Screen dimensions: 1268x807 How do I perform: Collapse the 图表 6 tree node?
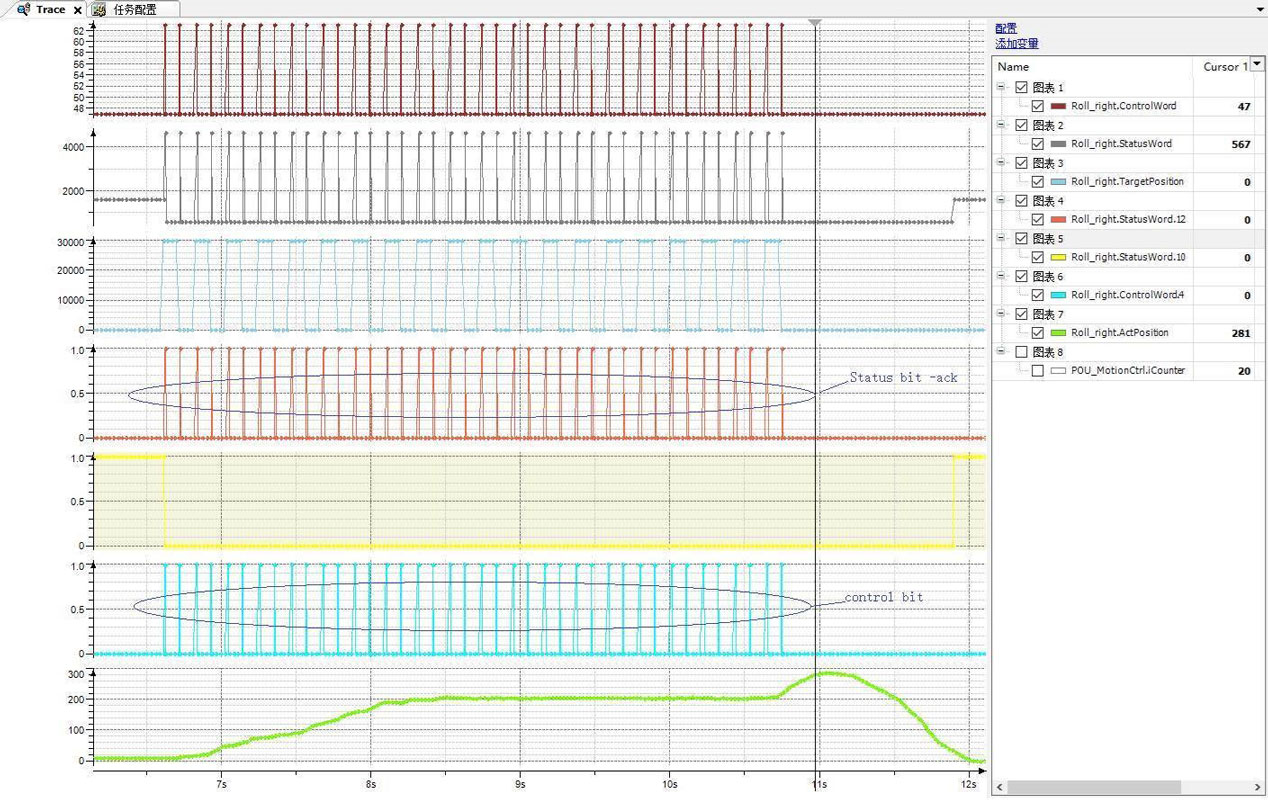(1001, 275)
